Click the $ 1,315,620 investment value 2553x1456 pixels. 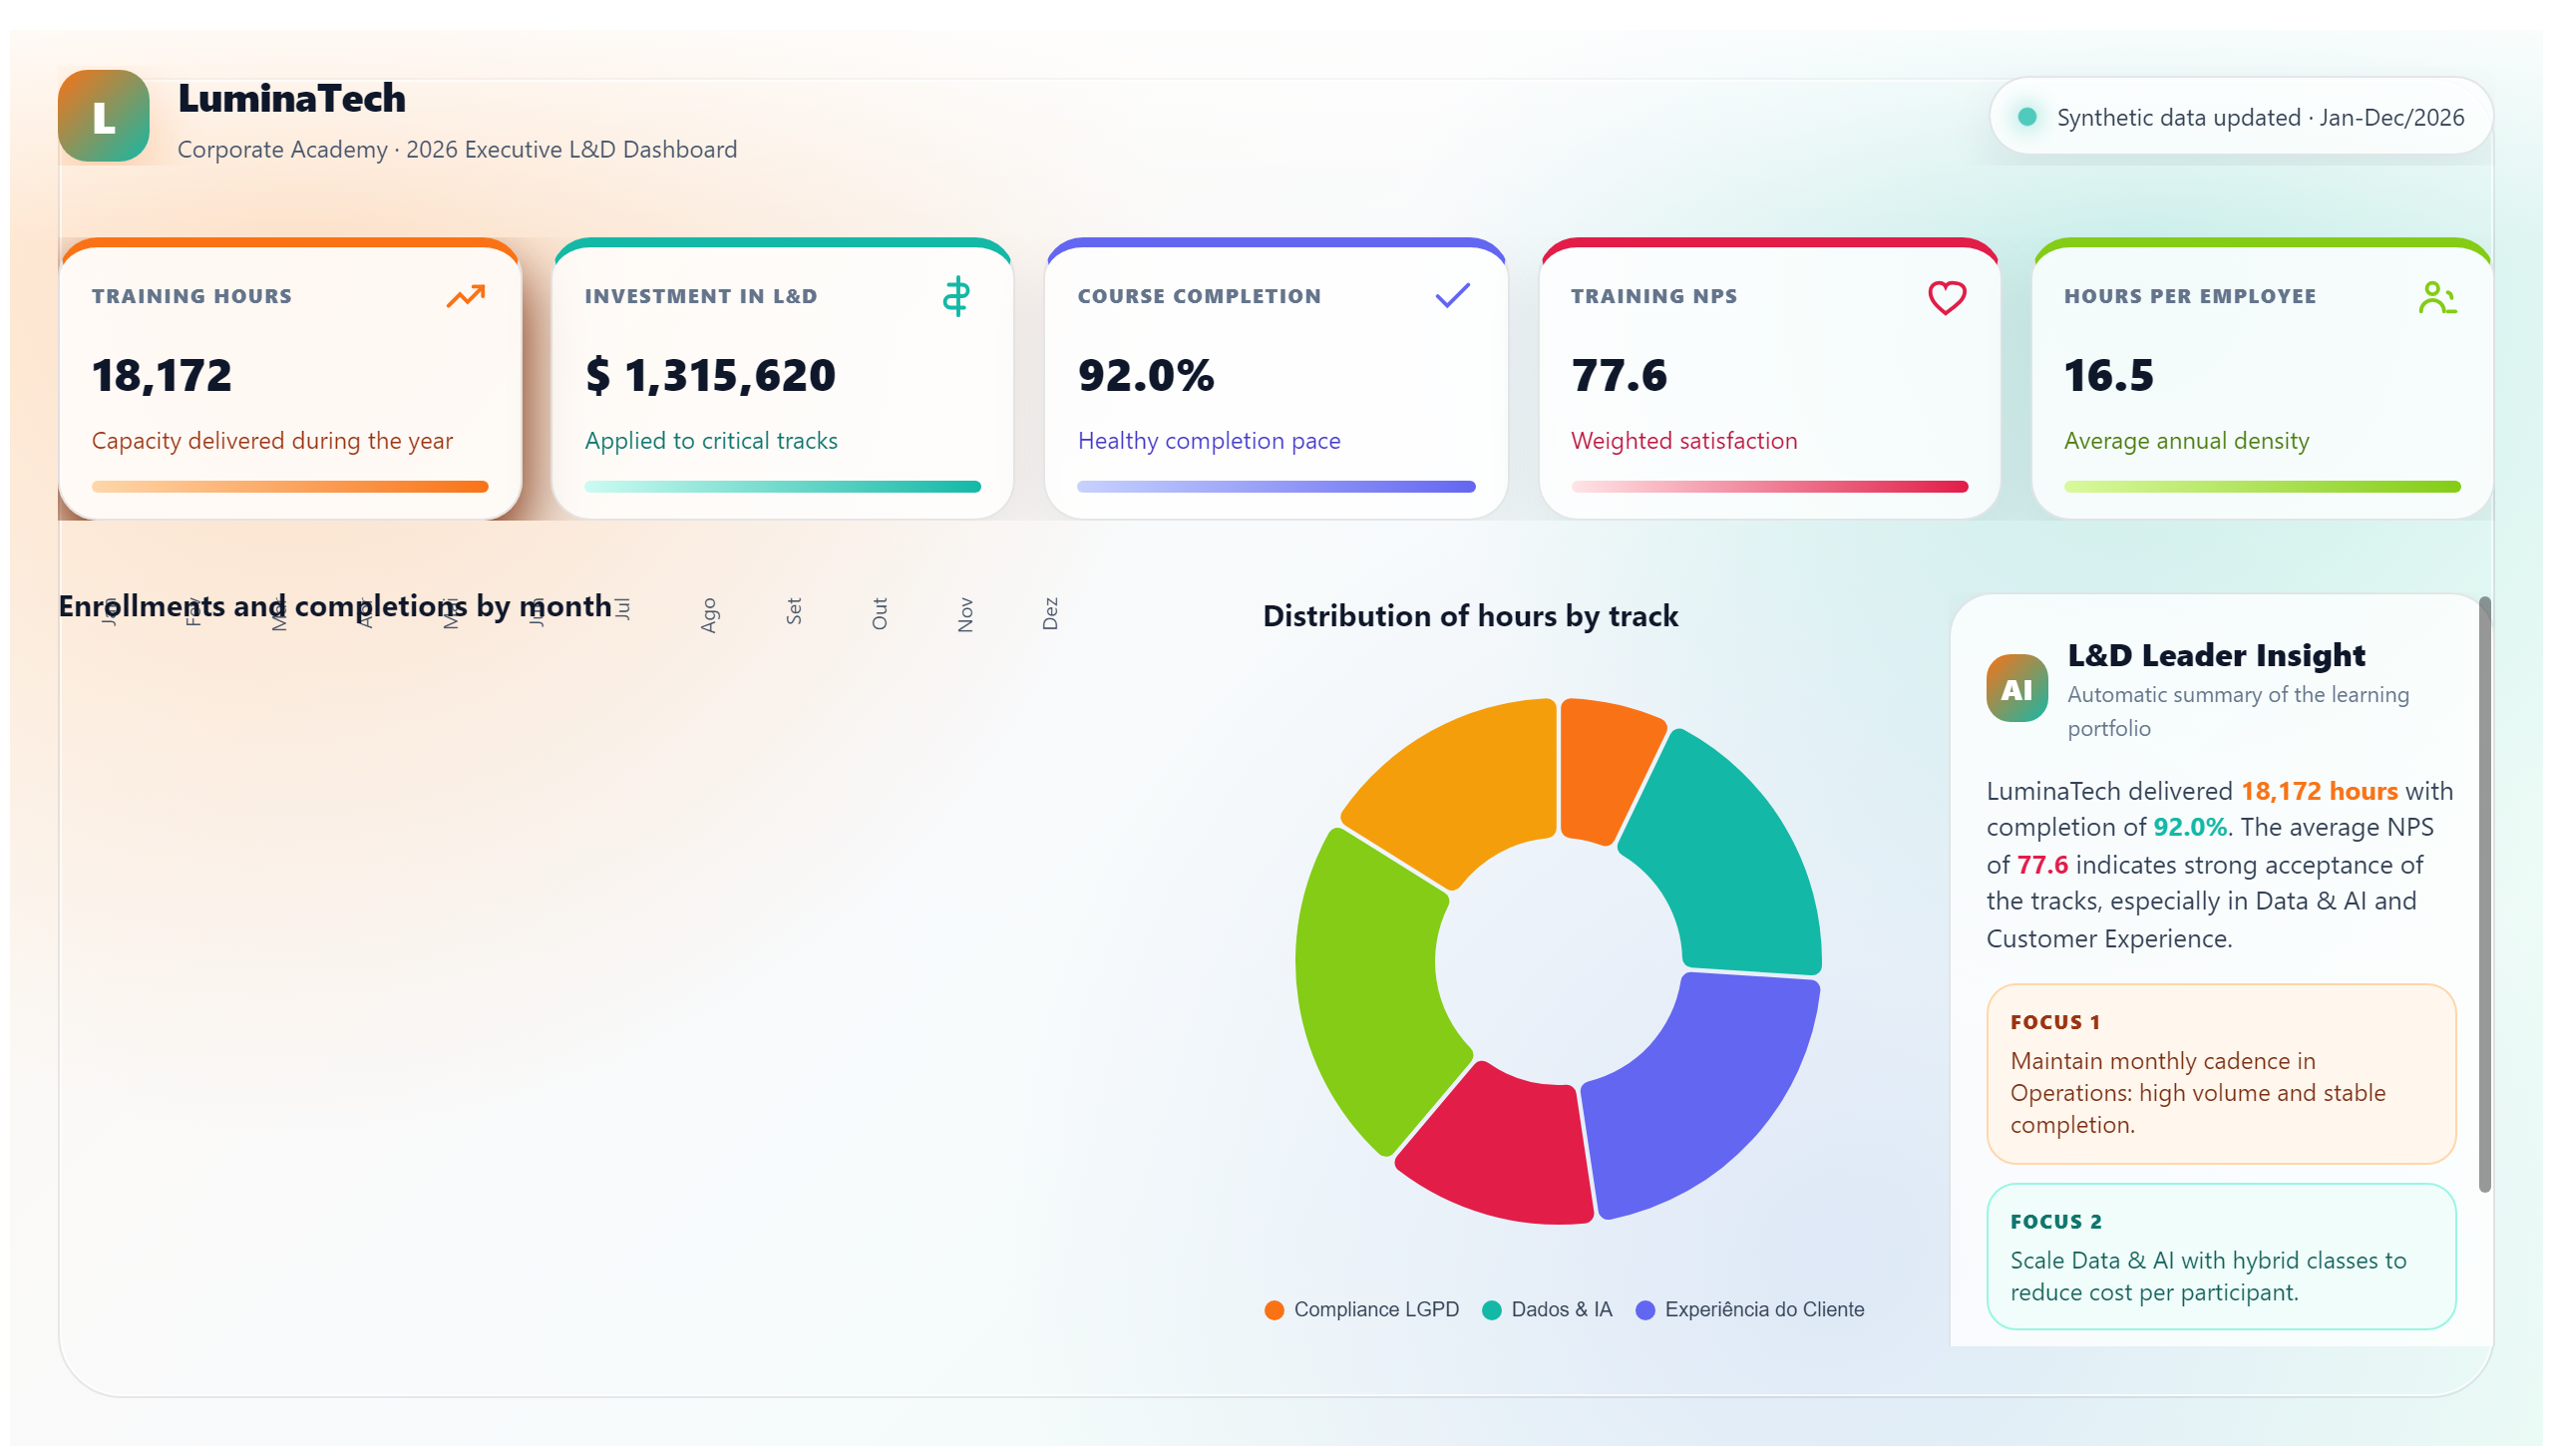(710, 376)
